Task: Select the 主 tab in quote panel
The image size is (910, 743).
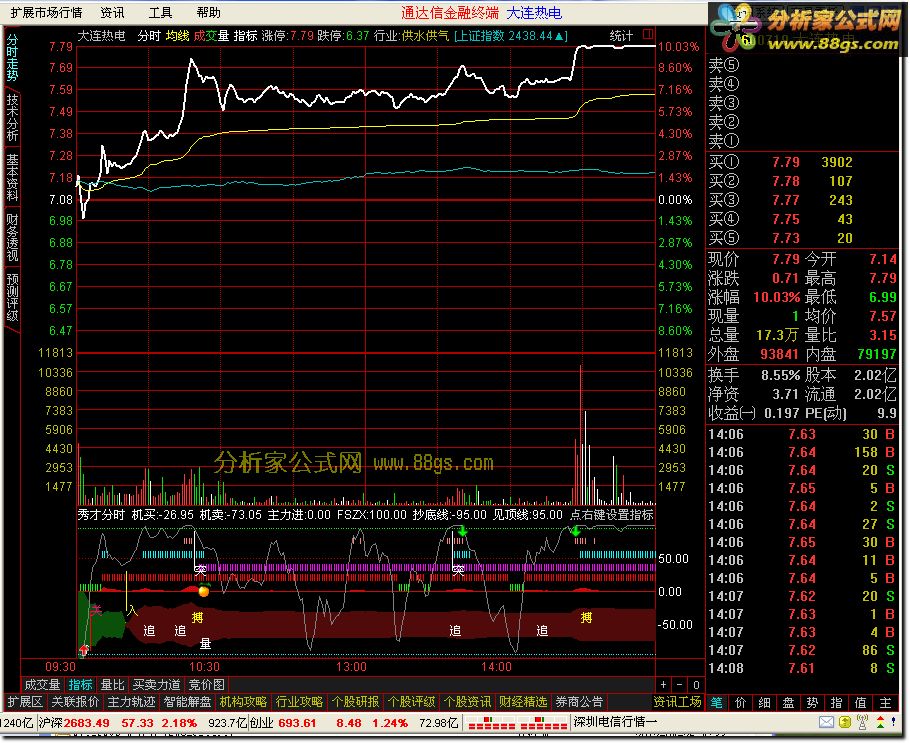Action: [885, 702]
